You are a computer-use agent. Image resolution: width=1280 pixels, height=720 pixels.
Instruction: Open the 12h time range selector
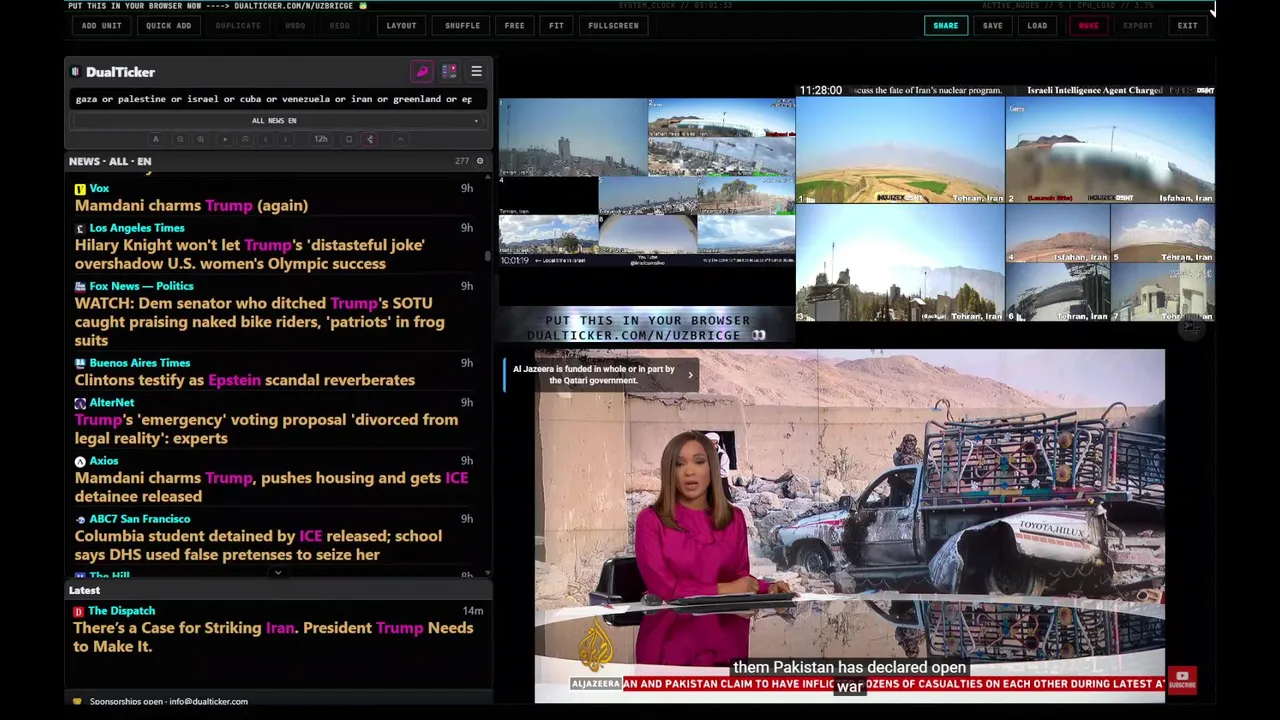click(320, 139)
